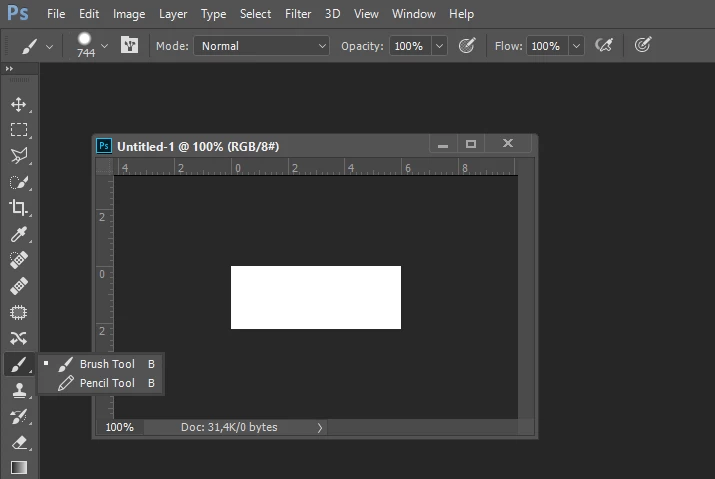Click the Flow 100% input field
This screenshot has width=715, height=479.
pos(547,46)
